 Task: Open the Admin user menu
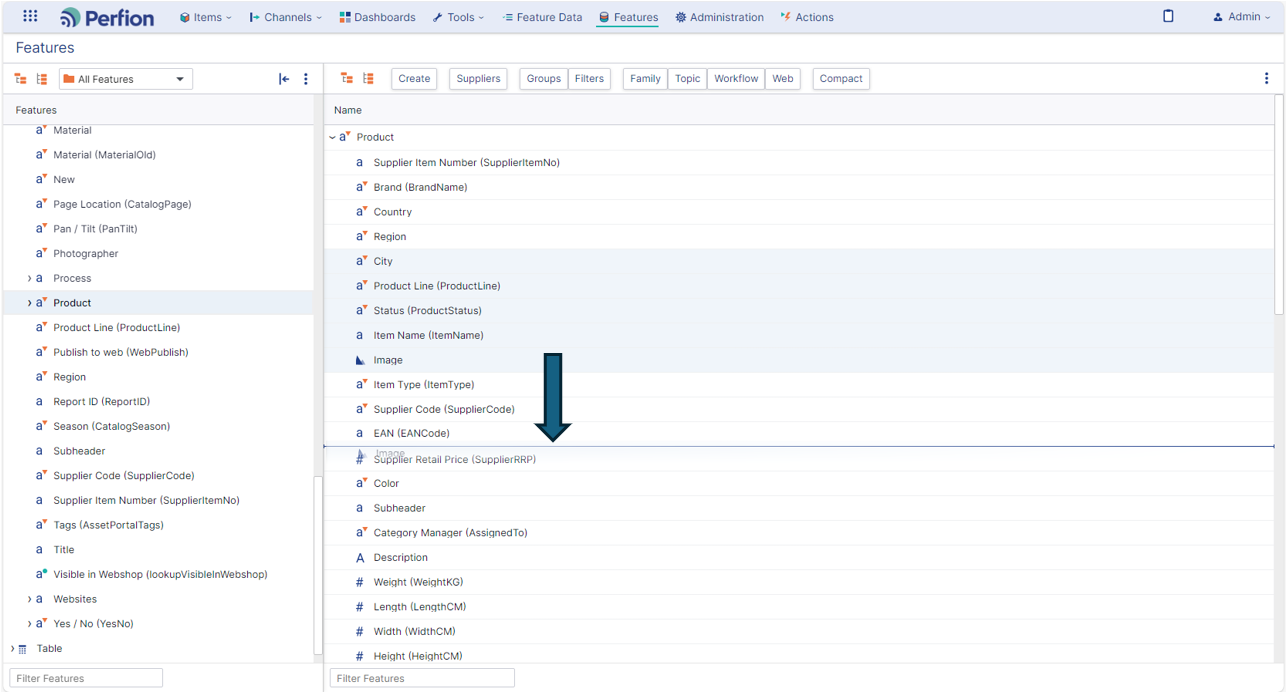[1243, 17]
